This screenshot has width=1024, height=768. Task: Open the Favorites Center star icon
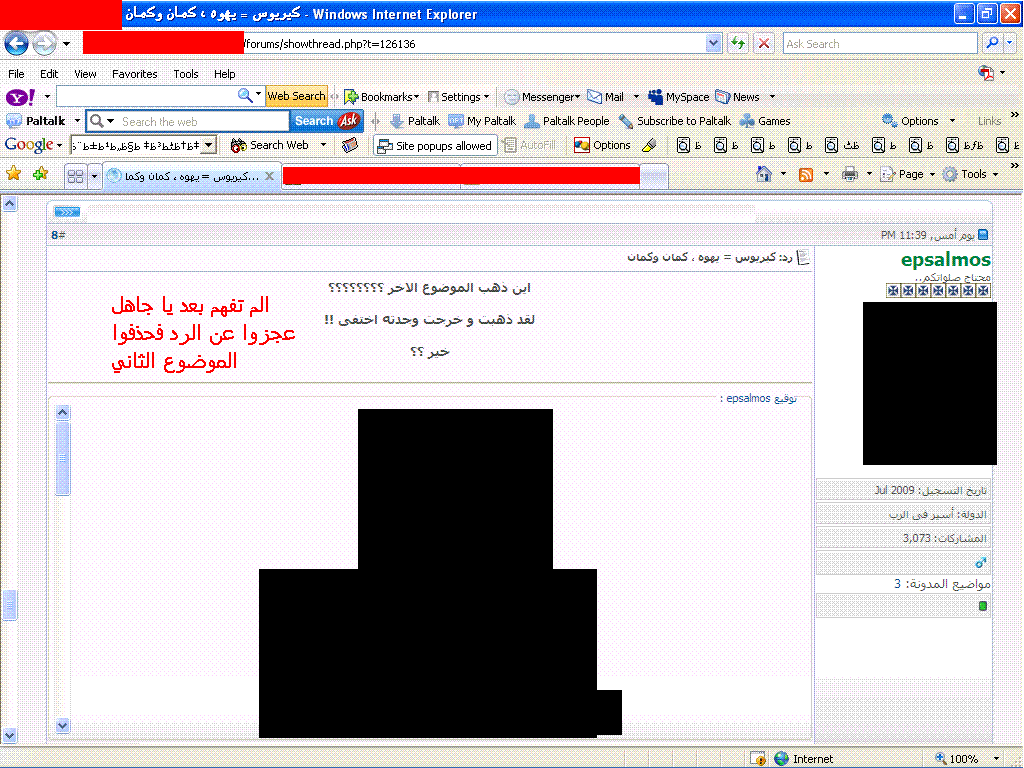(14, 174)
